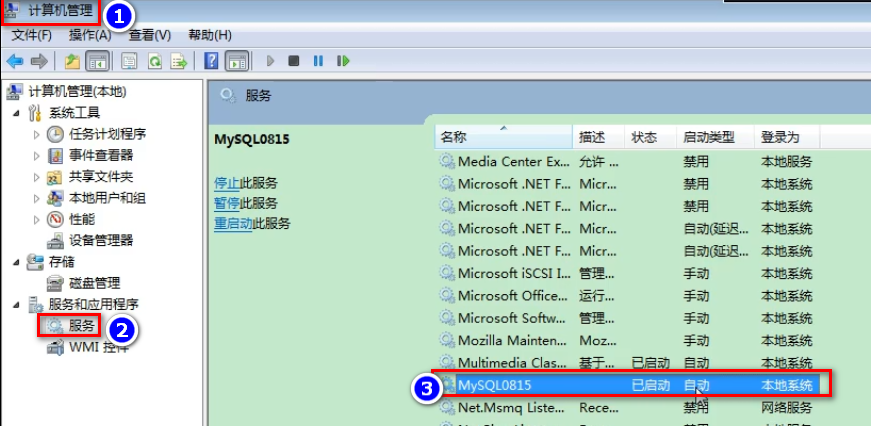871x426 pixels.
Task: Select the 存储 tree node
Action: (62, 262)
